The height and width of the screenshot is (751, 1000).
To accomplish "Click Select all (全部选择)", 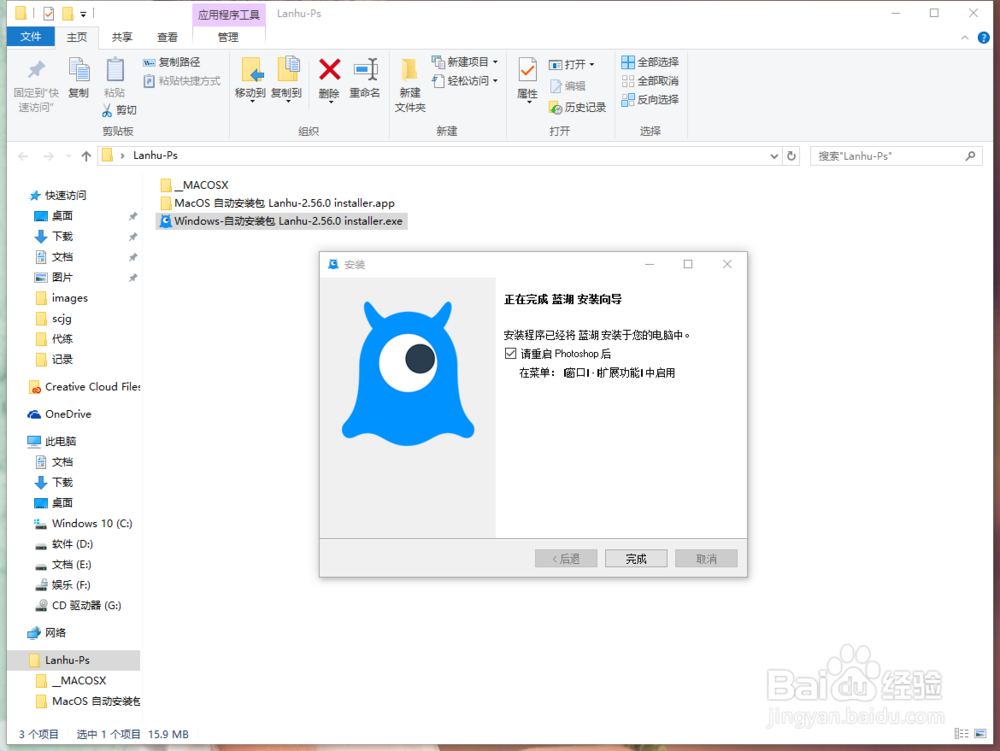I will click(x=650, y=62).
